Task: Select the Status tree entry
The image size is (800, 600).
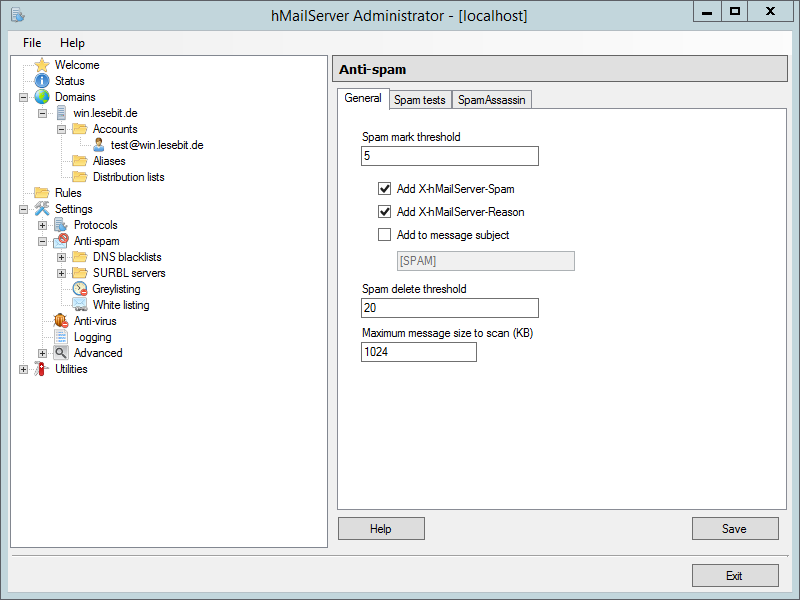Action: pos(69,81)
